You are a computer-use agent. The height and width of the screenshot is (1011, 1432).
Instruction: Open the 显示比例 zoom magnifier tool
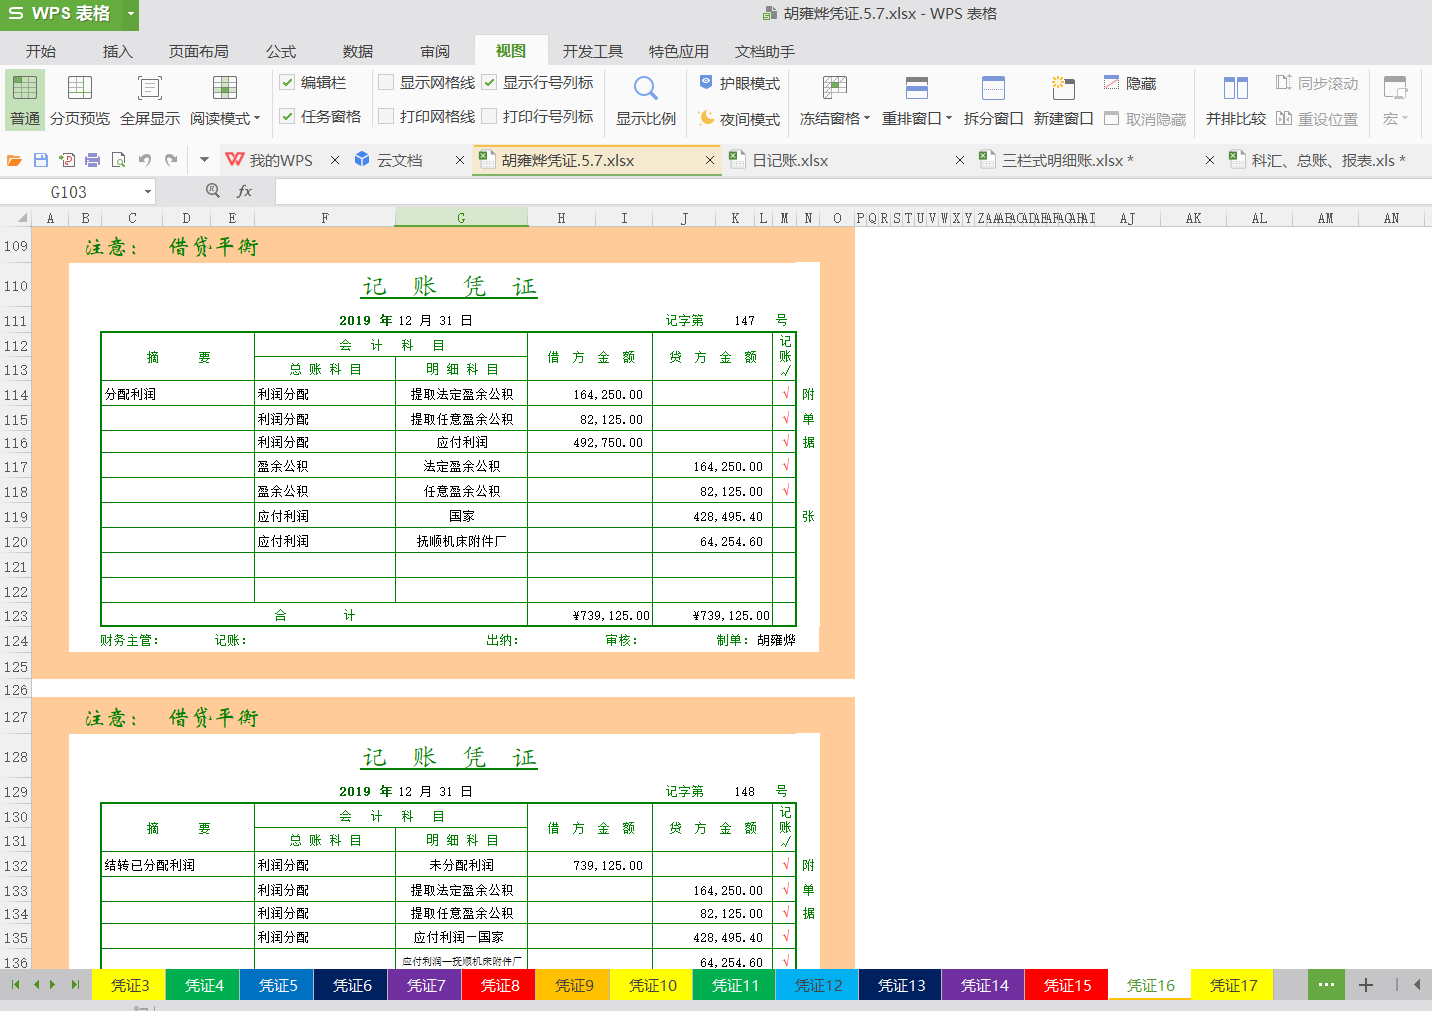[x=645, y=89]
